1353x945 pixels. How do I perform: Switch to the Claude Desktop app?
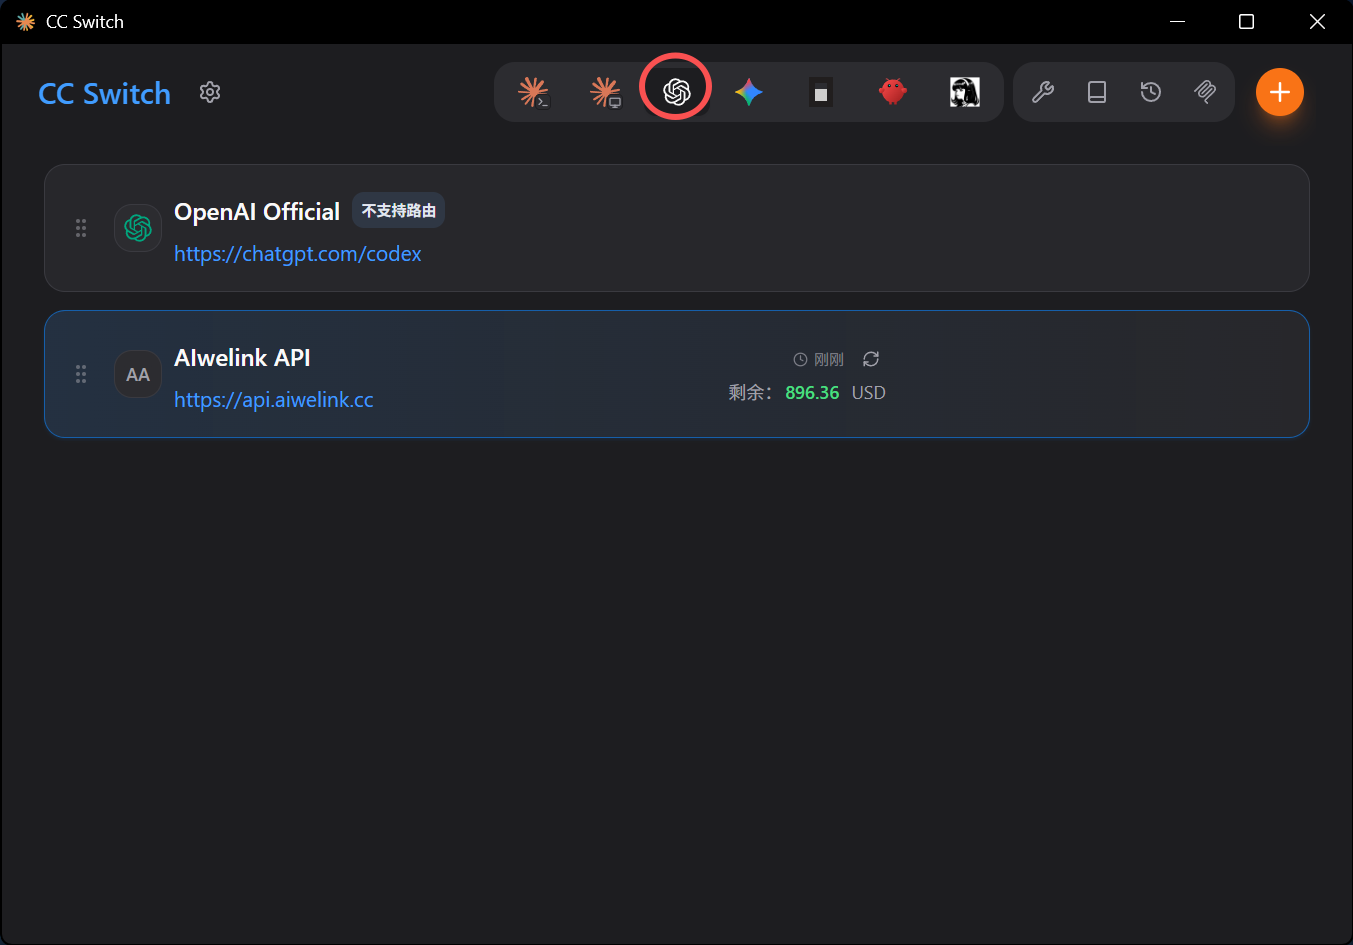(605, 92)
